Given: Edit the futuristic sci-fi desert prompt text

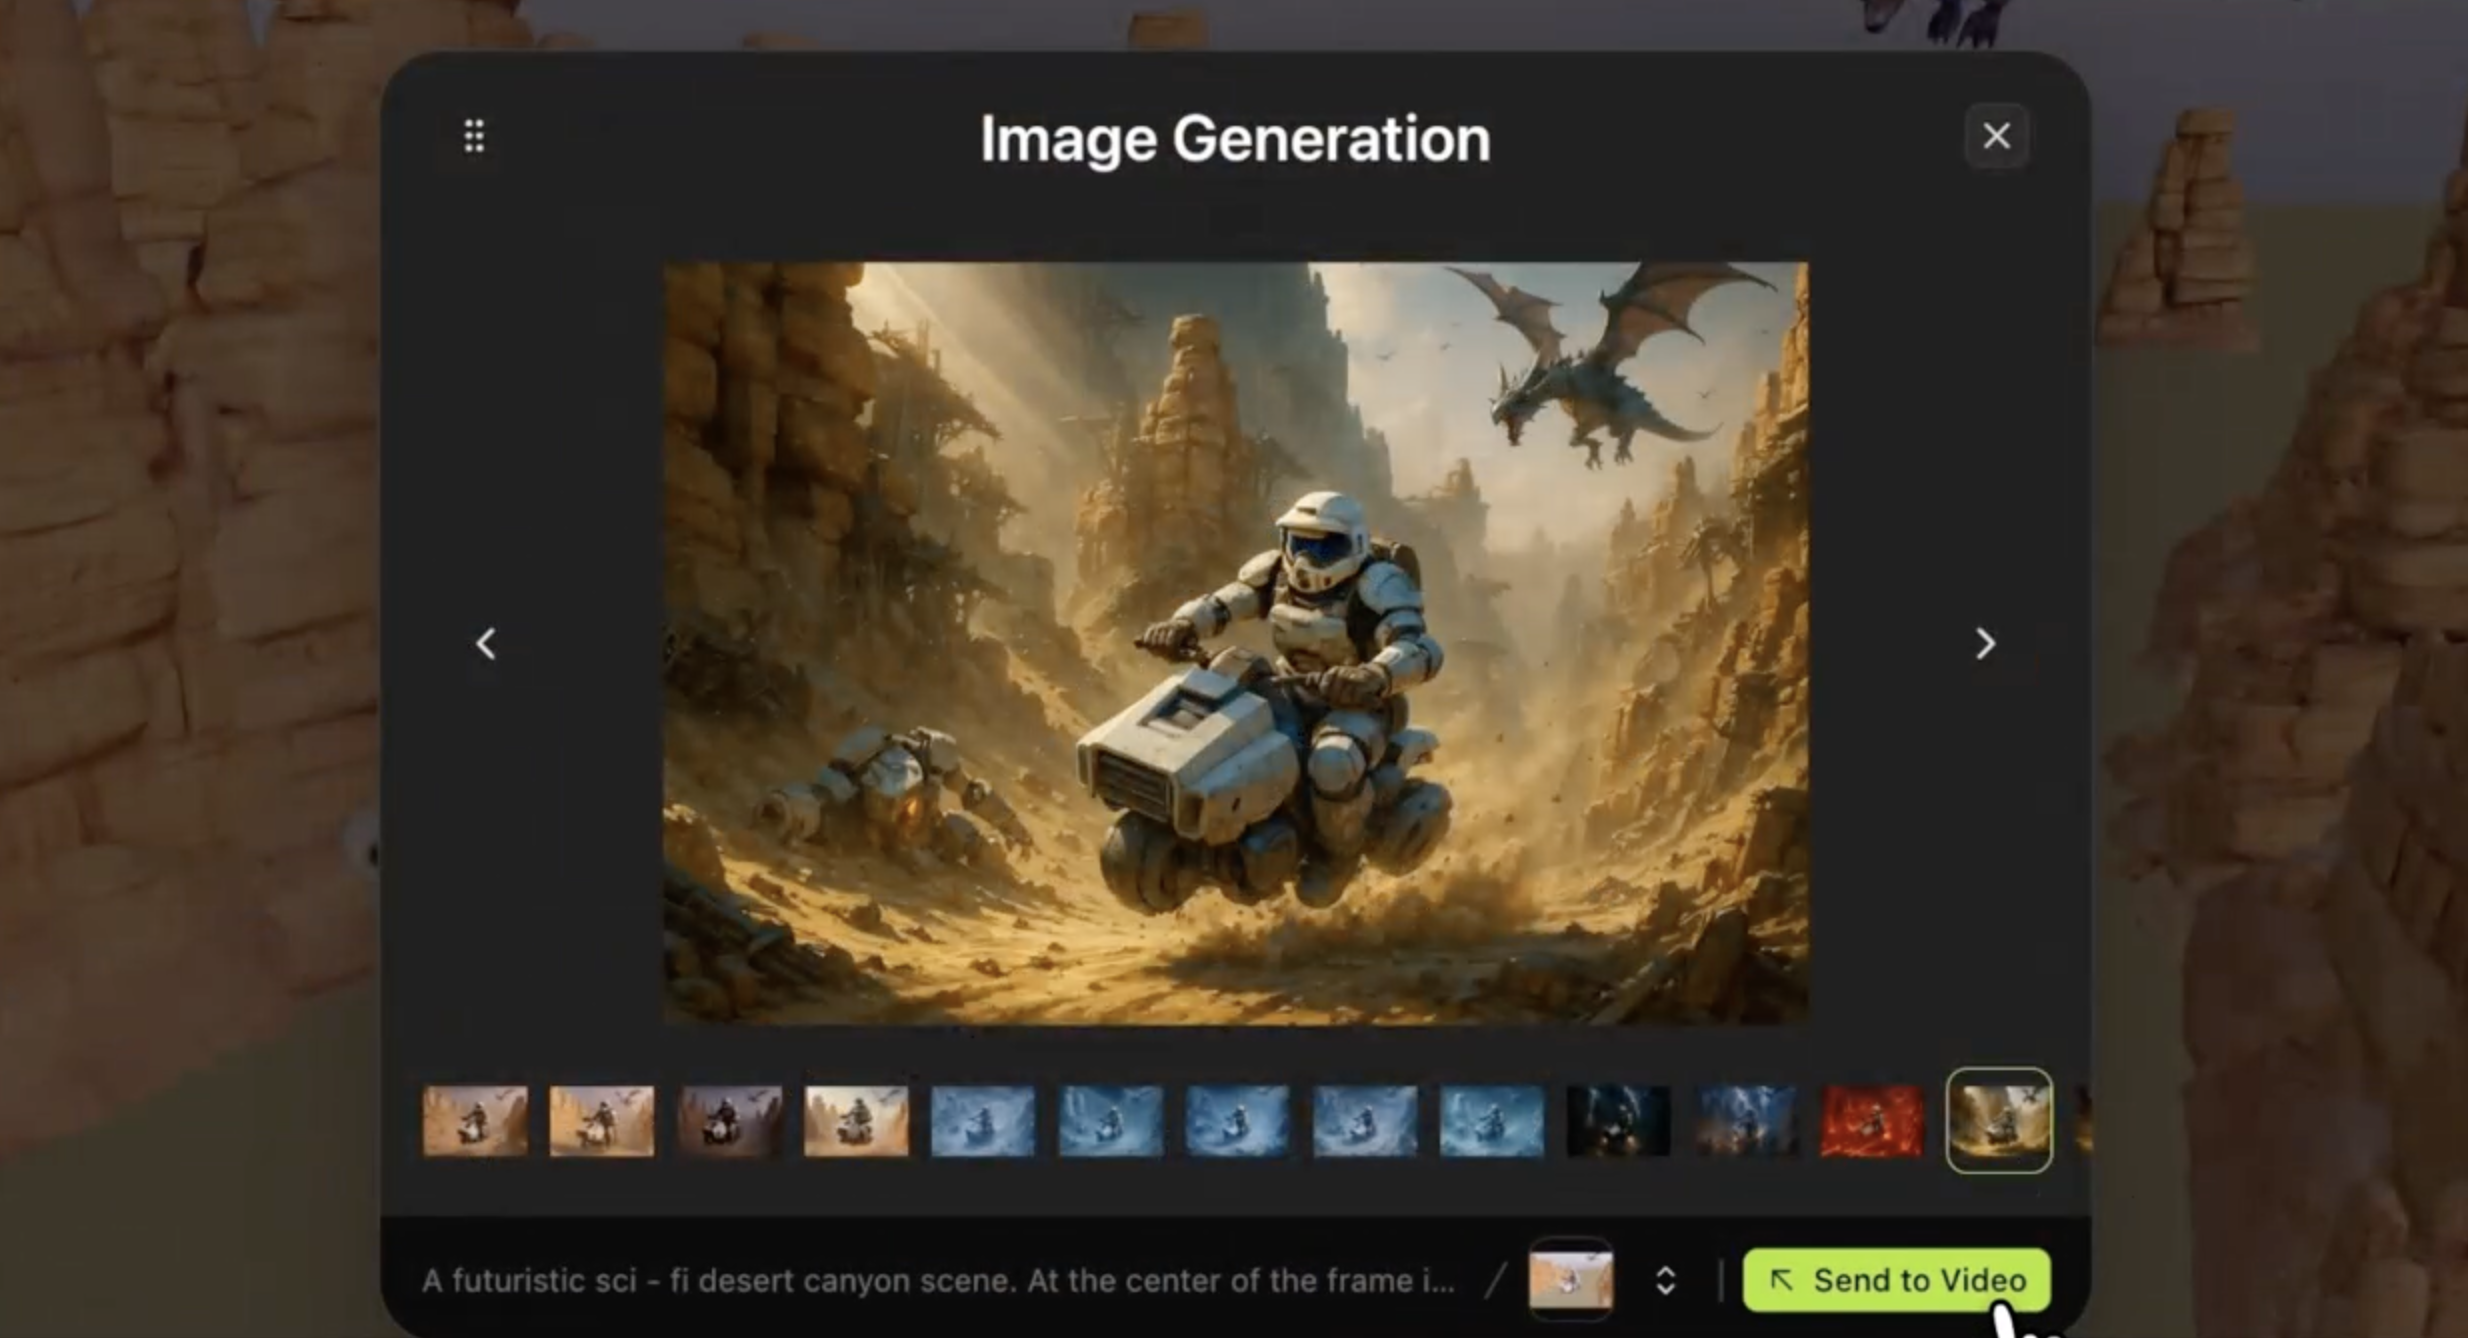Looking at the screenshot, I should pyautogui.click(x=937, y=1280).
